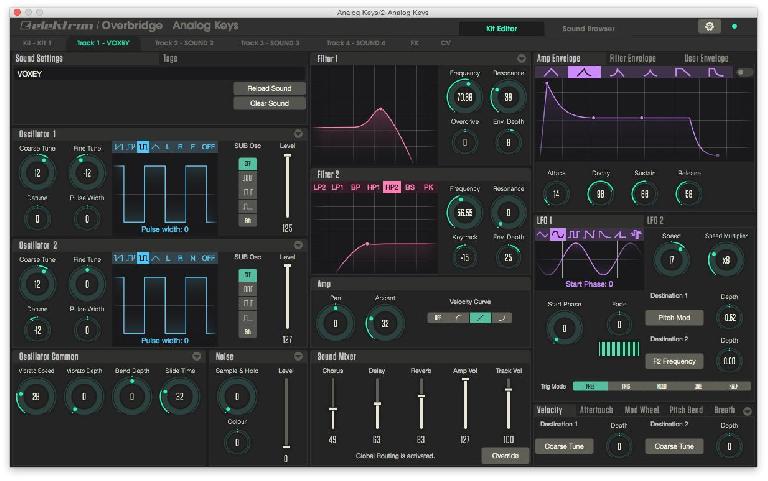Open the settings gear icon
This screenshot has height=481, width=768.
click(x=709, y=26)
